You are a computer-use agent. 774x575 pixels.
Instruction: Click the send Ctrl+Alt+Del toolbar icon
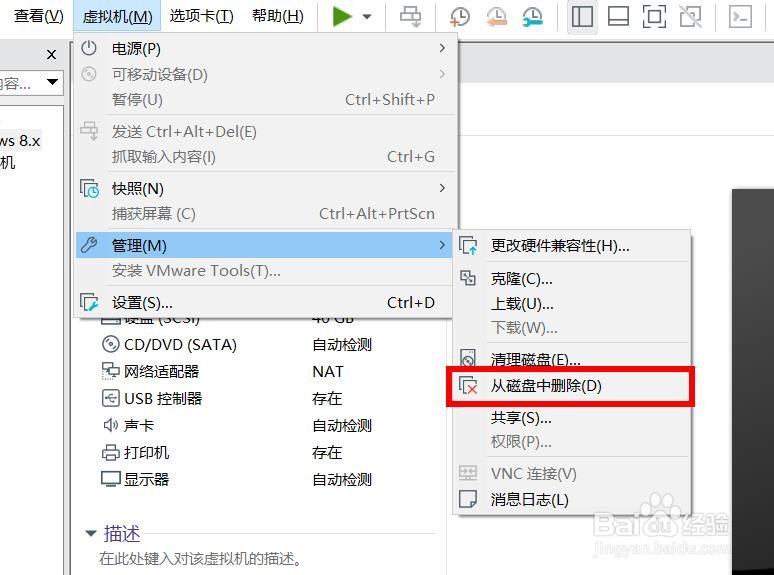click(410, 16)
